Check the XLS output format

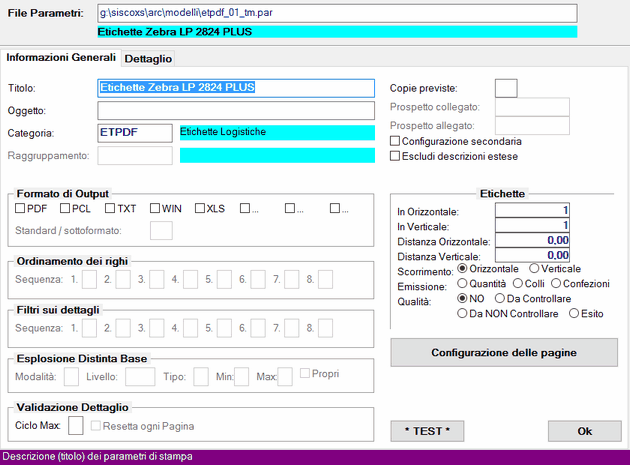[200, 208]
